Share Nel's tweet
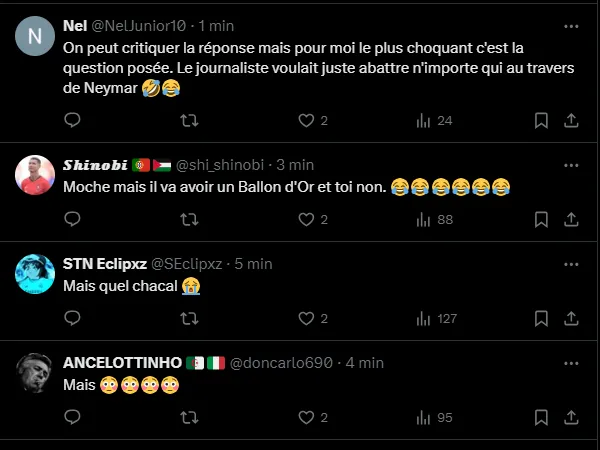This screenshot has height=450, width=600. click(571, 120)
